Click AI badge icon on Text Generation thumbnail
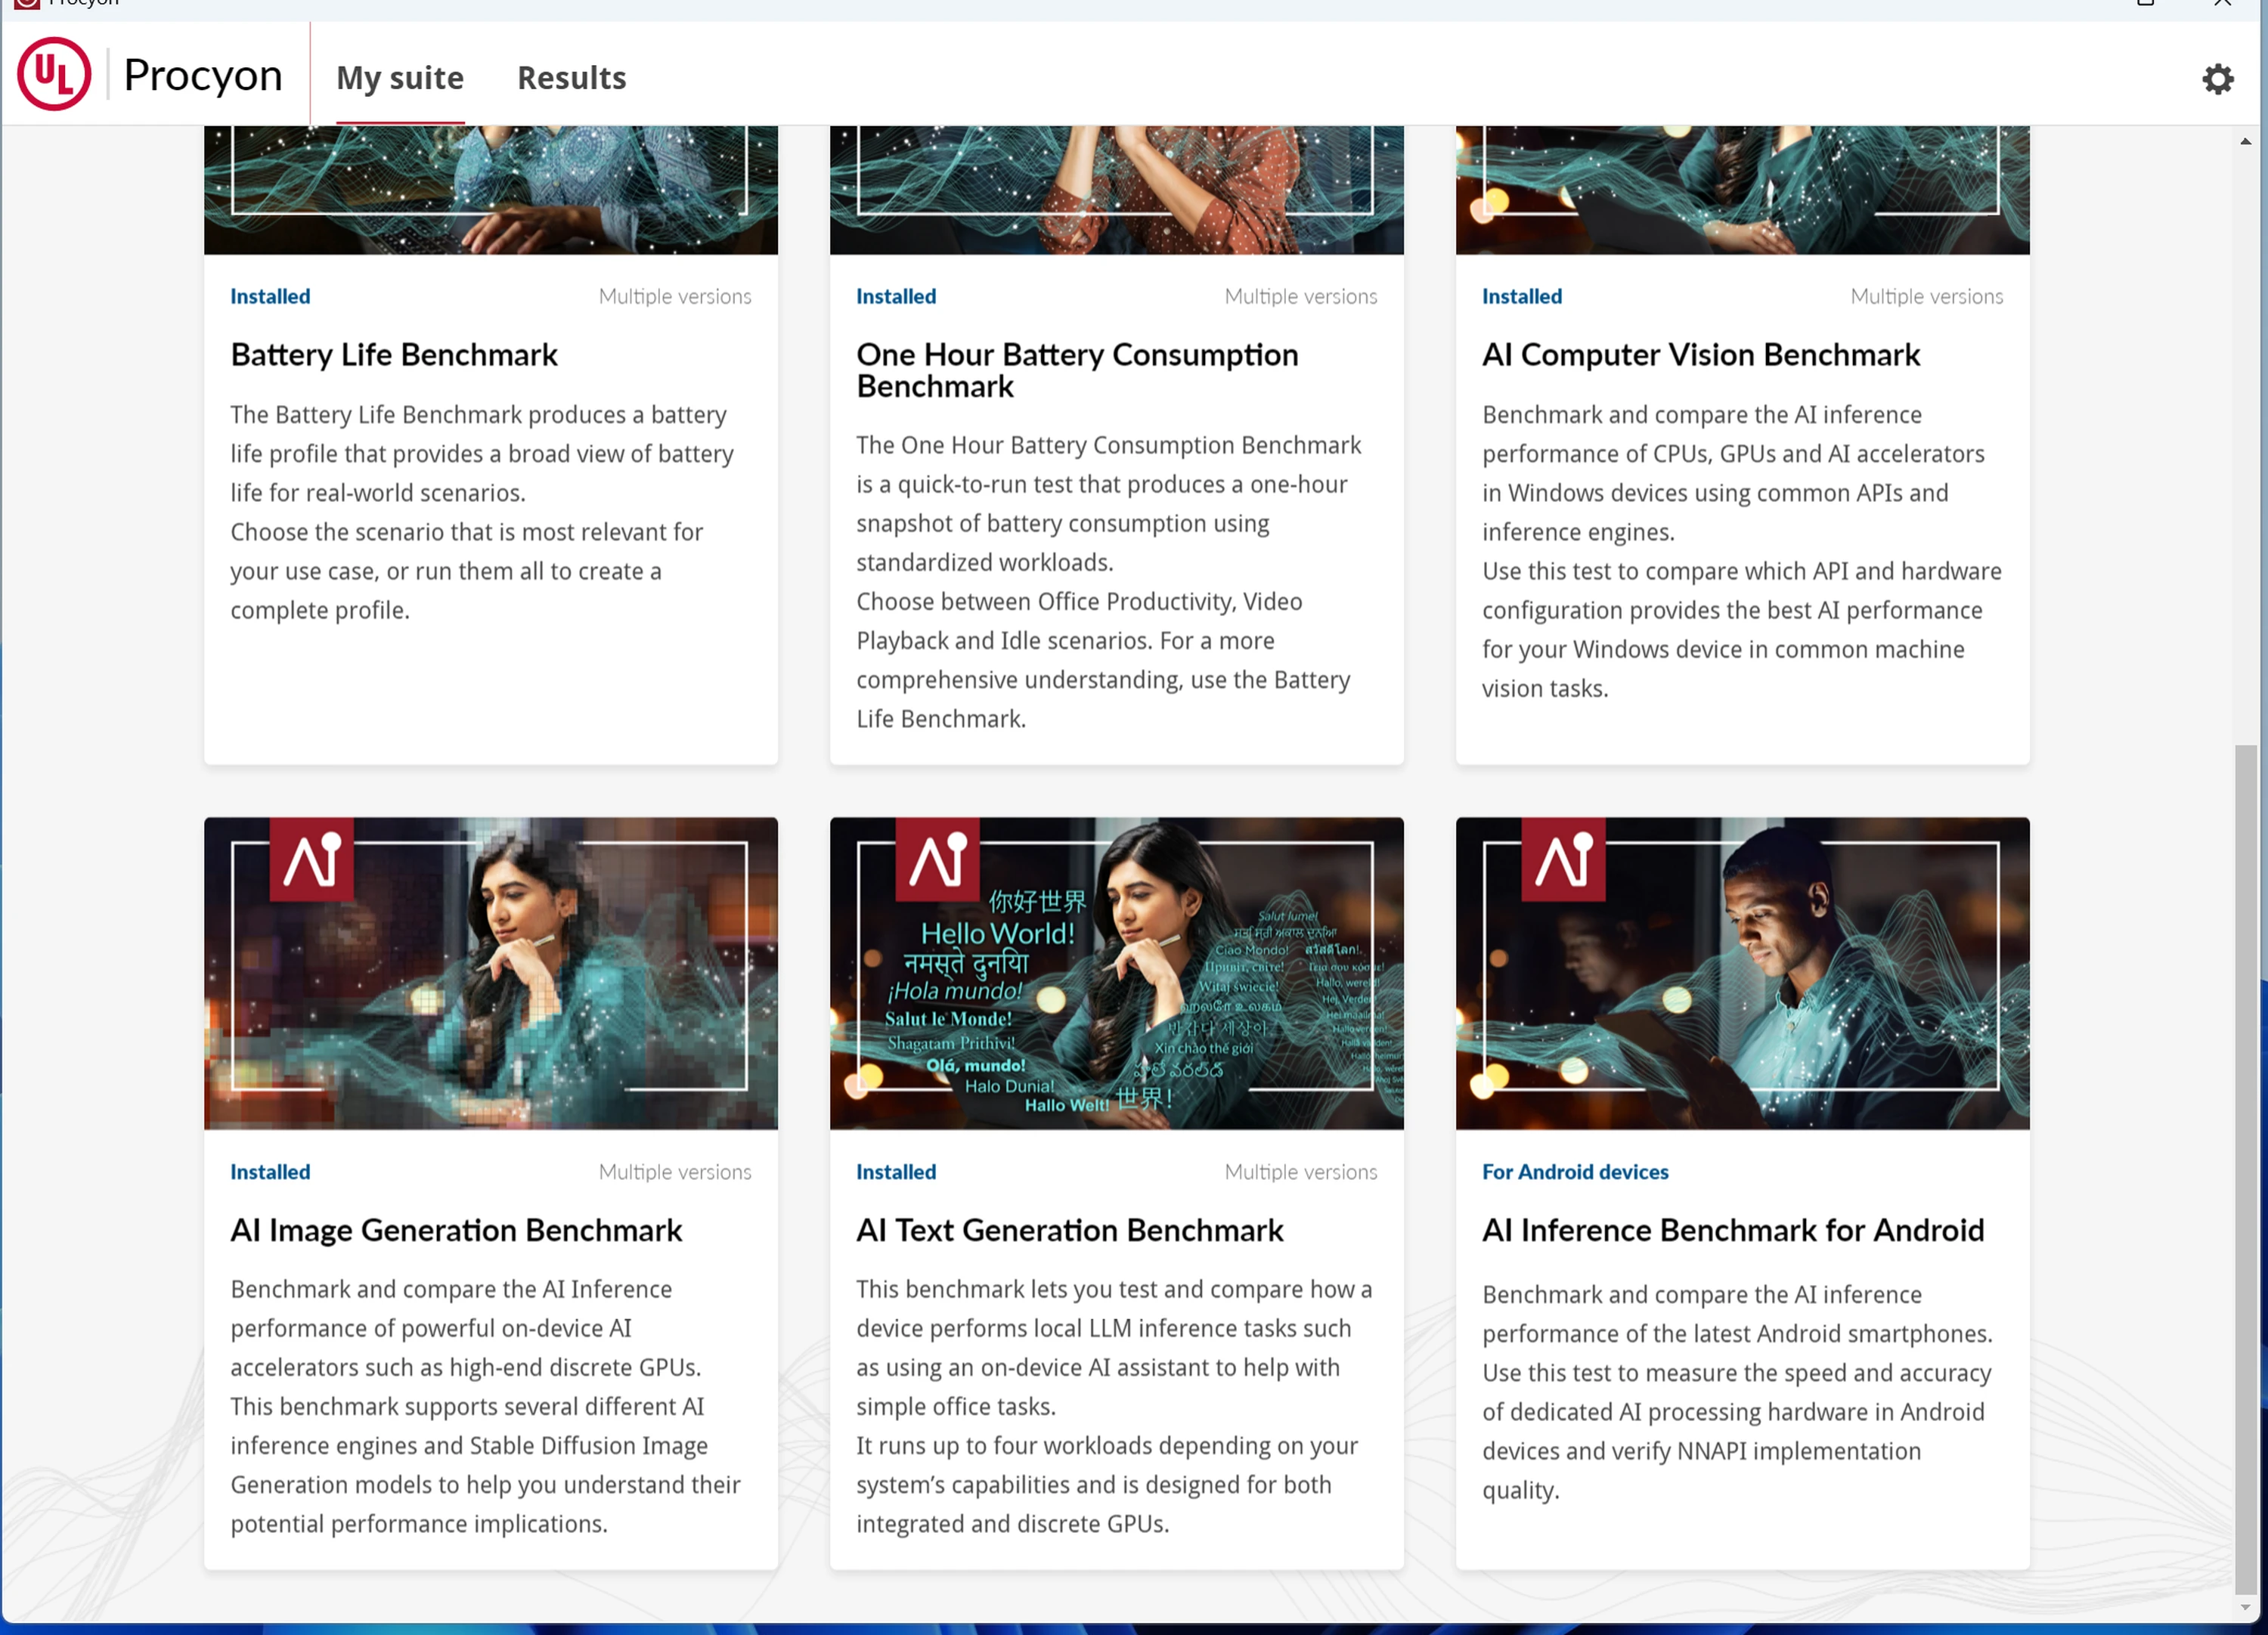 click(937, 858)
